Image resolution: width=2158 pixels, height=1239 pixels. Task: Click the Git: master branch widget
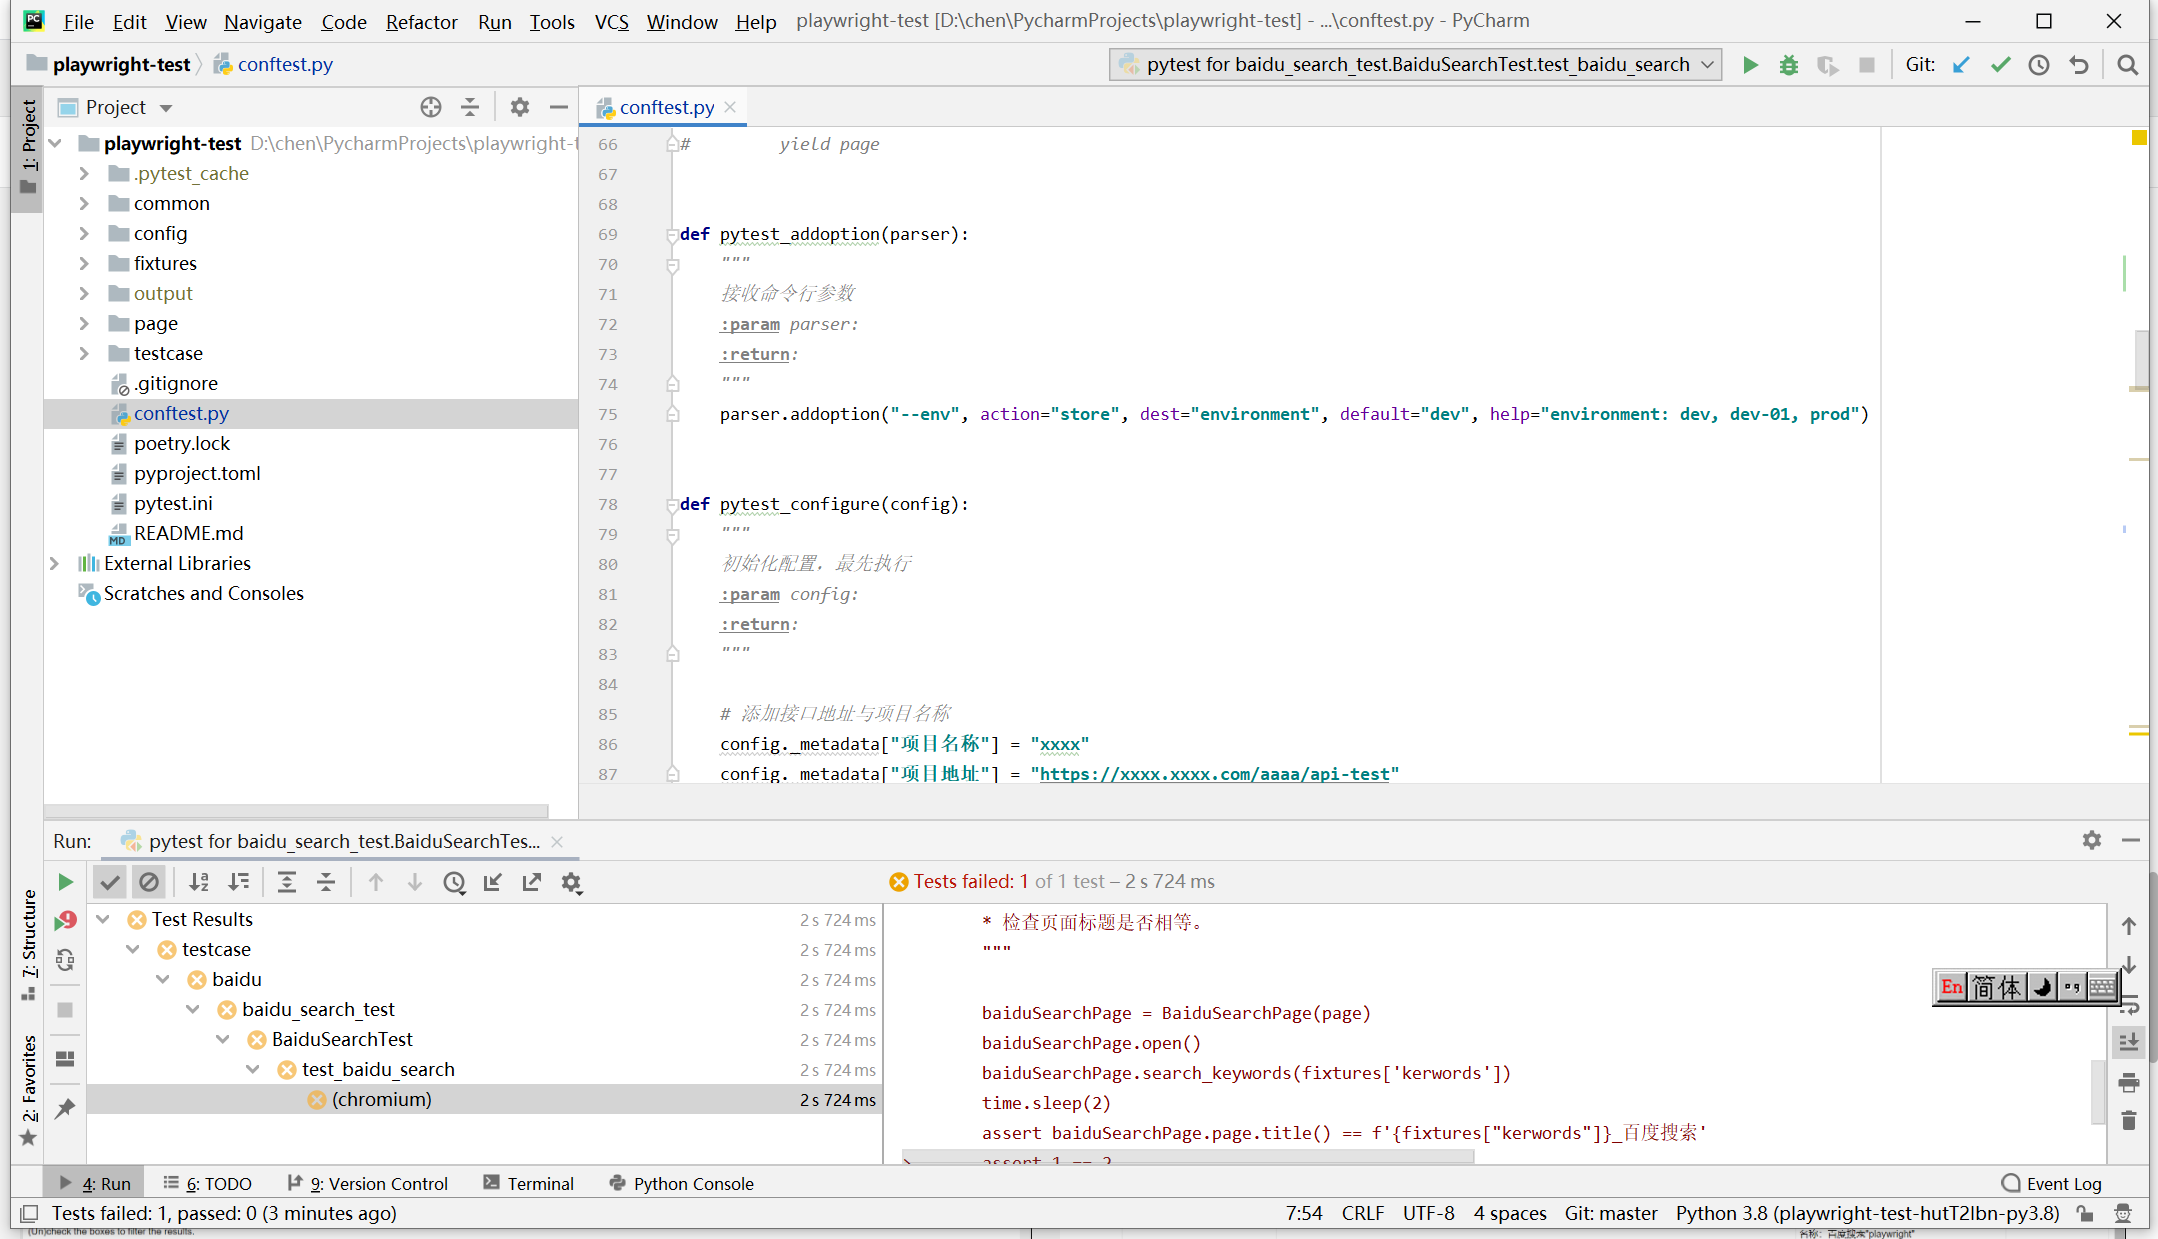(1610, 1213)
